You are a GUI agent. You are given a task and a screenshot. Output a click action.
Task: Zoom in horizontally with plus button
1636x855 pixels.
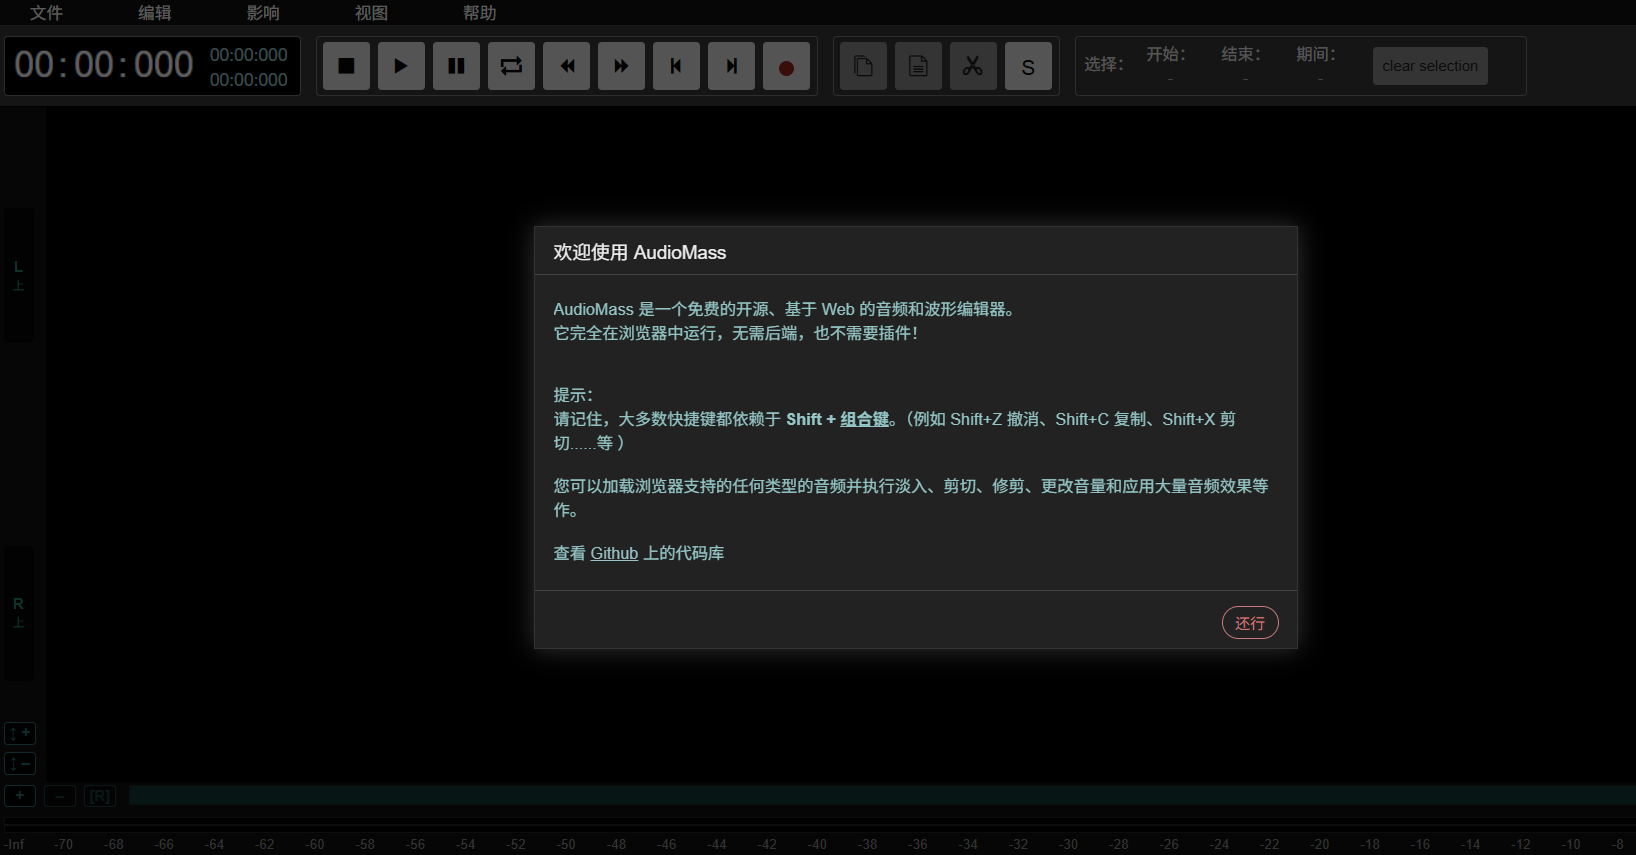tap(20, 796)
